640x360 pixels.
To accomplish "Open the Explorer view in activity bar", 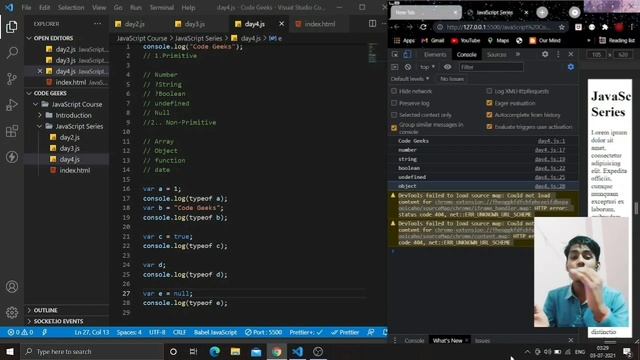I will [x=12, y=27].
